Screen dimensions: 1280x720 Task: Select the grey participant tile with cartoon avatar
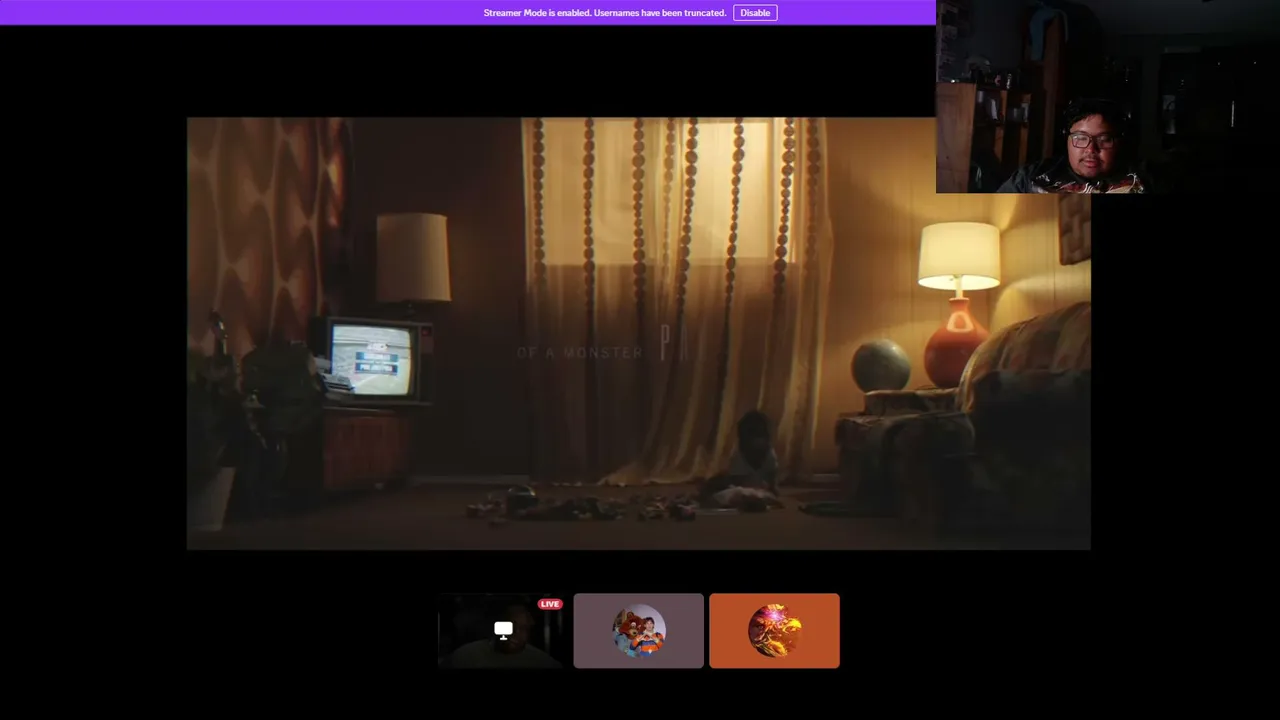coord(638,631)
